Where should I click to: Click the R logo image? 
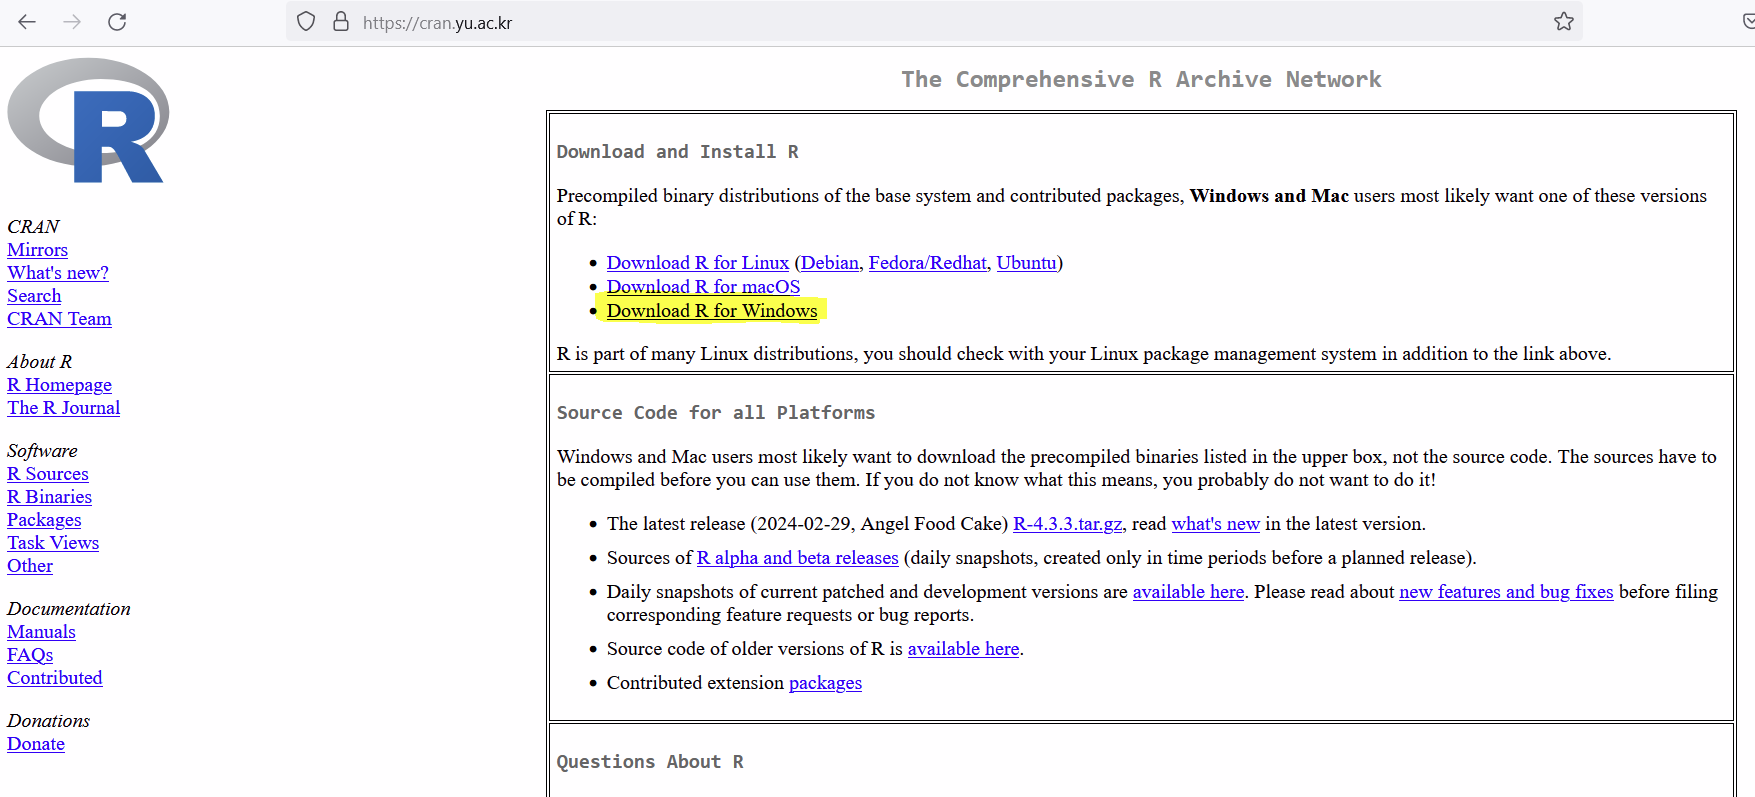point(88,121)
